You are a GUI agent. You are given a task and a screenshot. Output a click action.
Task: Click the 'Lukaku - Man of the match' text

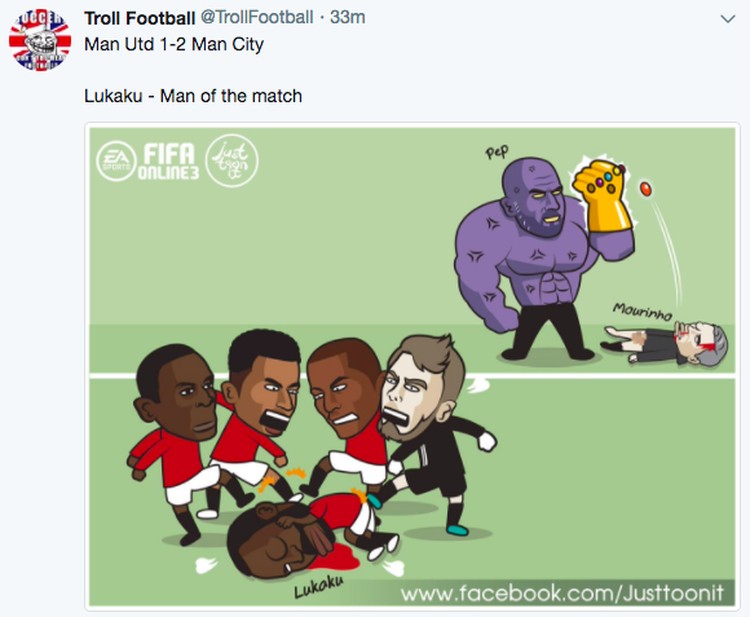[193, 96]
